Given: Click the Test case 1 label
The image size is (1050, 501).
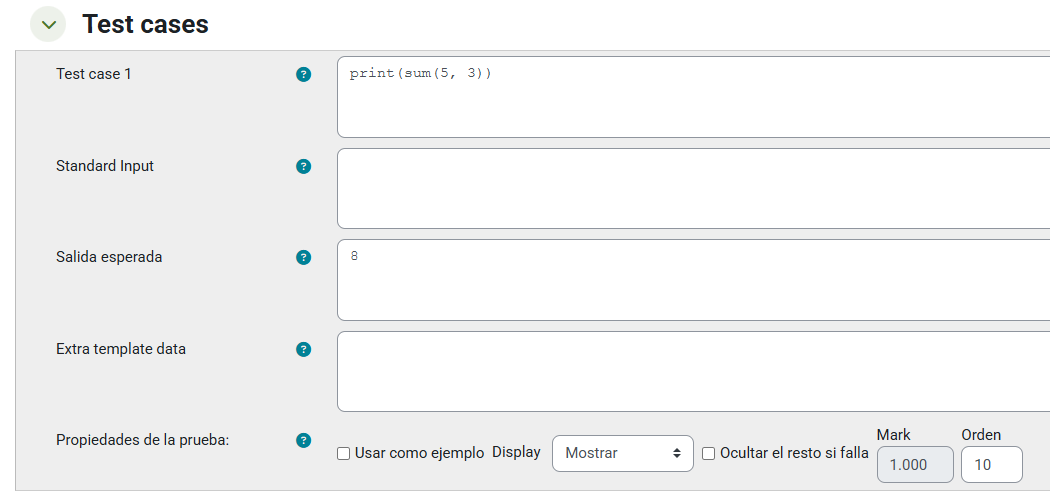Looking at the screenshot, I should click(94, 74).
